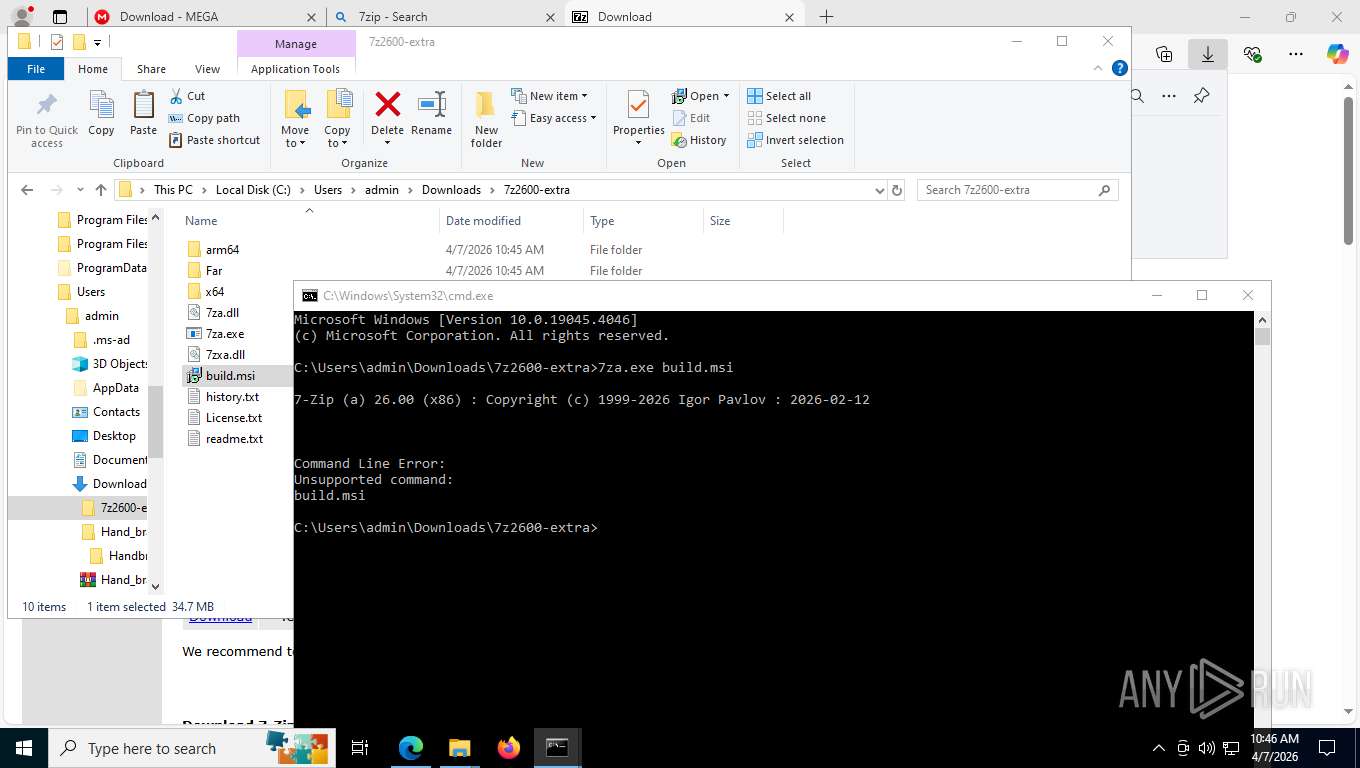The height and width of the screenshot is (768, 1360).
Task: Open the Copilot icon in Edge
Action: tap(1337, 54)
